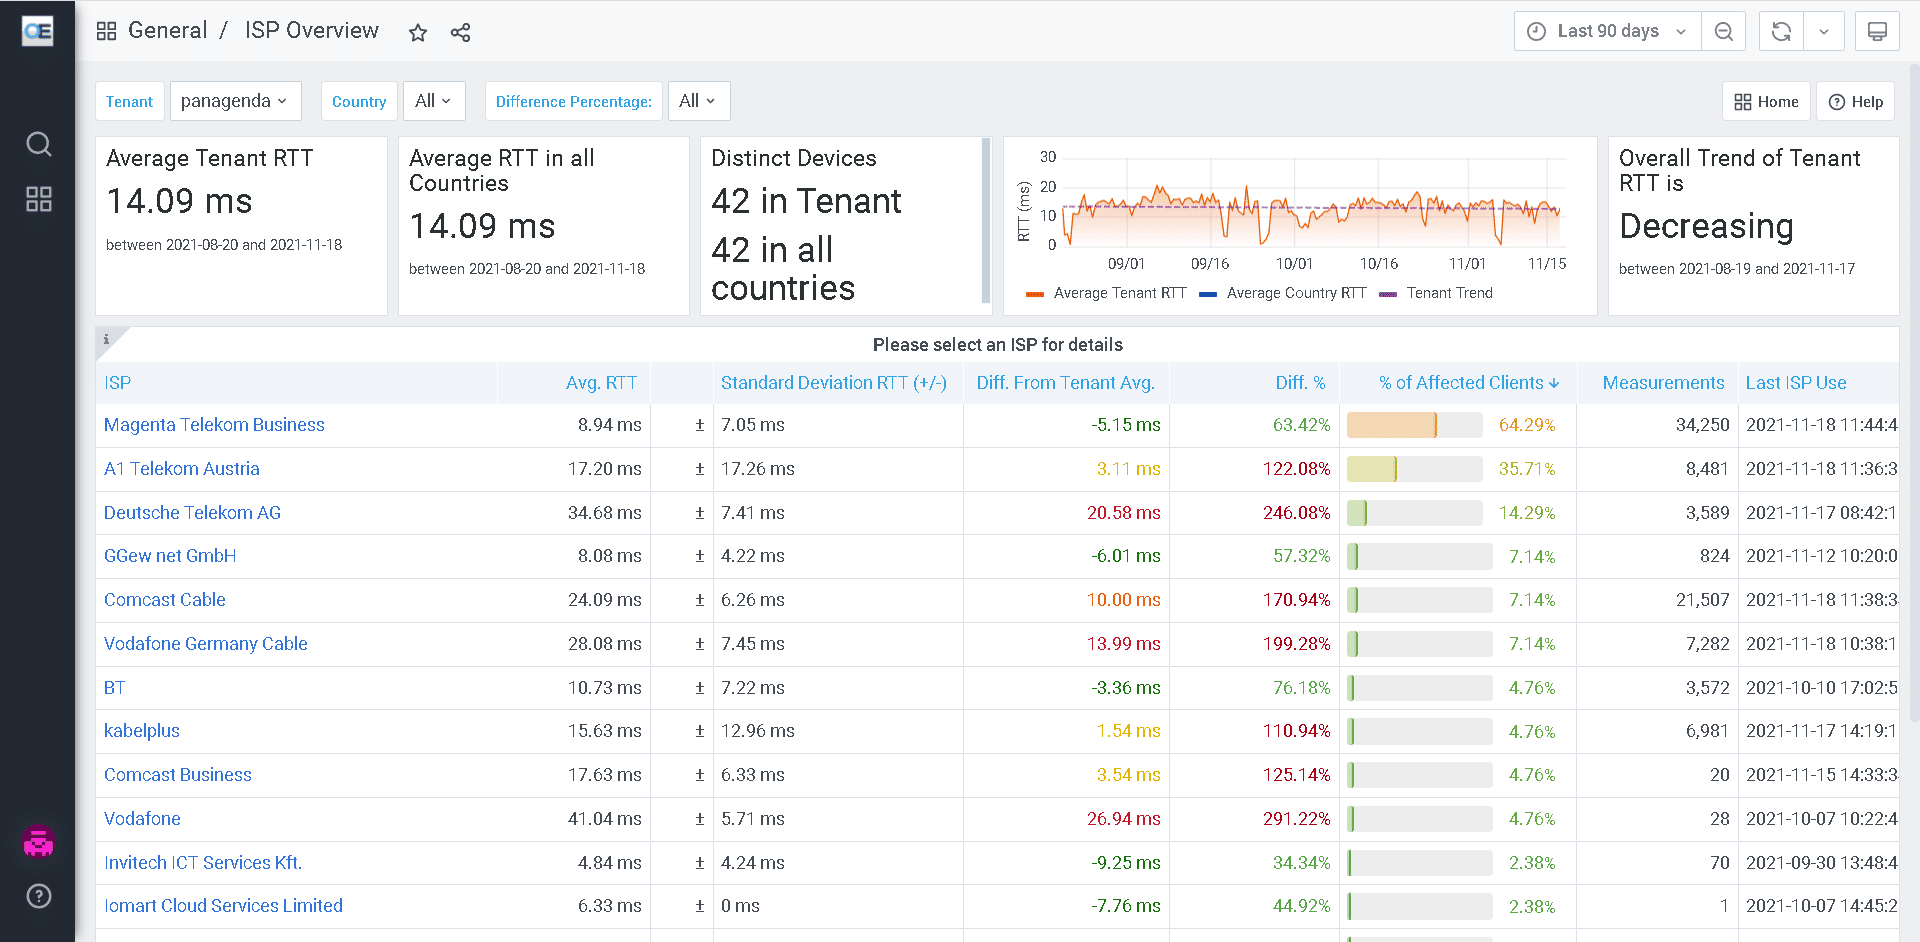1920x942 pixels.
Task: Open the help icon in sidebar bottom
Action: coord(38,896)
